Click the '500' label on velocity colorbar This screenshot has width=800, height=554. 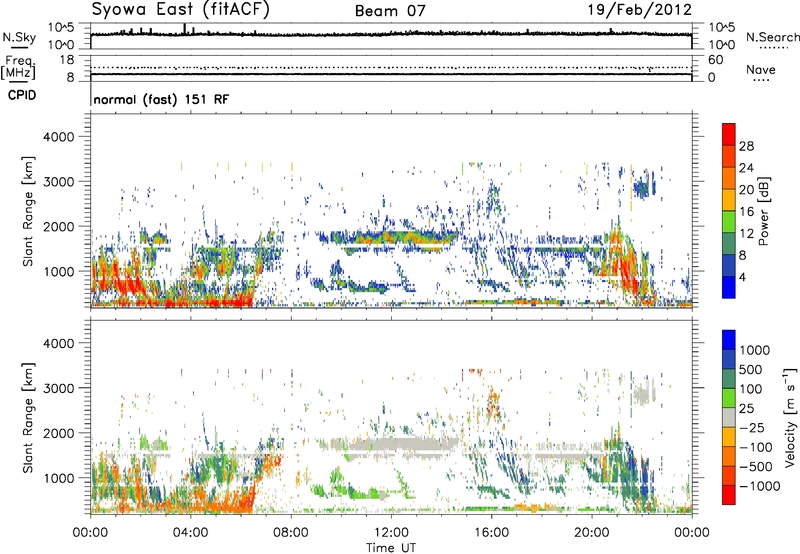click(x=751, y=369)
